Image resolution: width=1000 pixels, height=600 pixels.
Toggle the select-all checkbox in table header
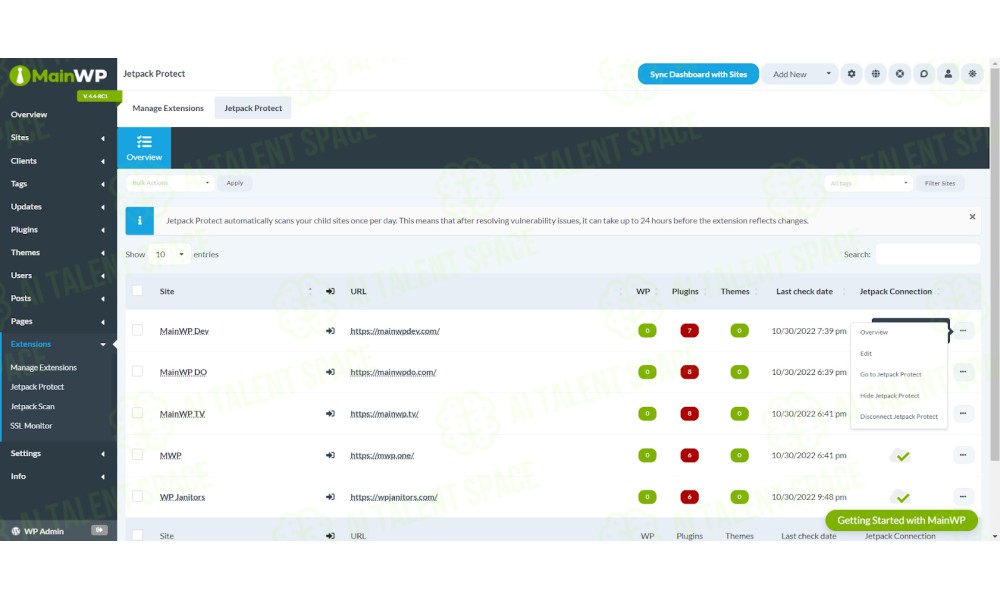137,291
